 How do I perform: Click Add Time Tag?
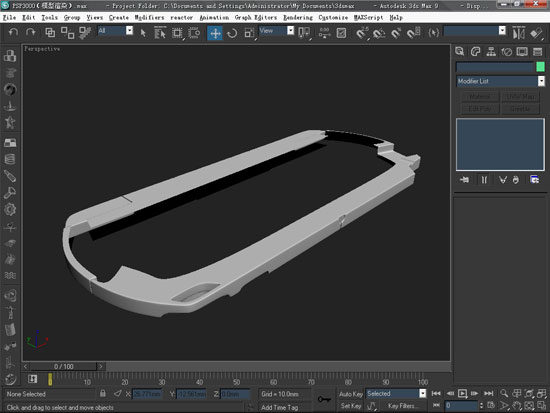pyautogui.click(x=279, y=407)
